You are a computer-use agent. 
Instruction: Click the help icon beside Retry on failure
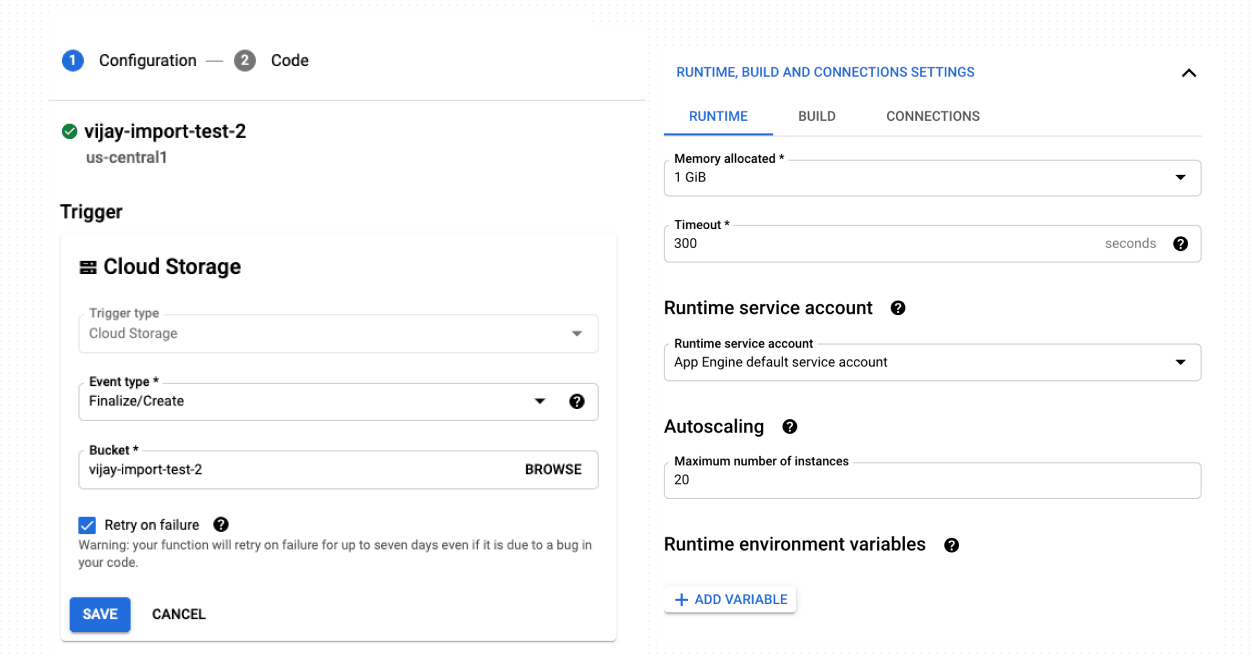coord(221,524)
